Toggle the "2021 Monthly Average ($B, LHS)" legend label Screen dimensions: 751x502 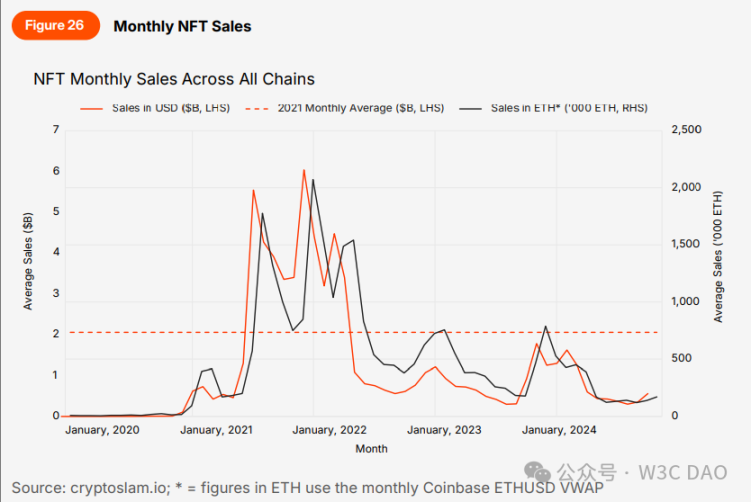[359, 107]
